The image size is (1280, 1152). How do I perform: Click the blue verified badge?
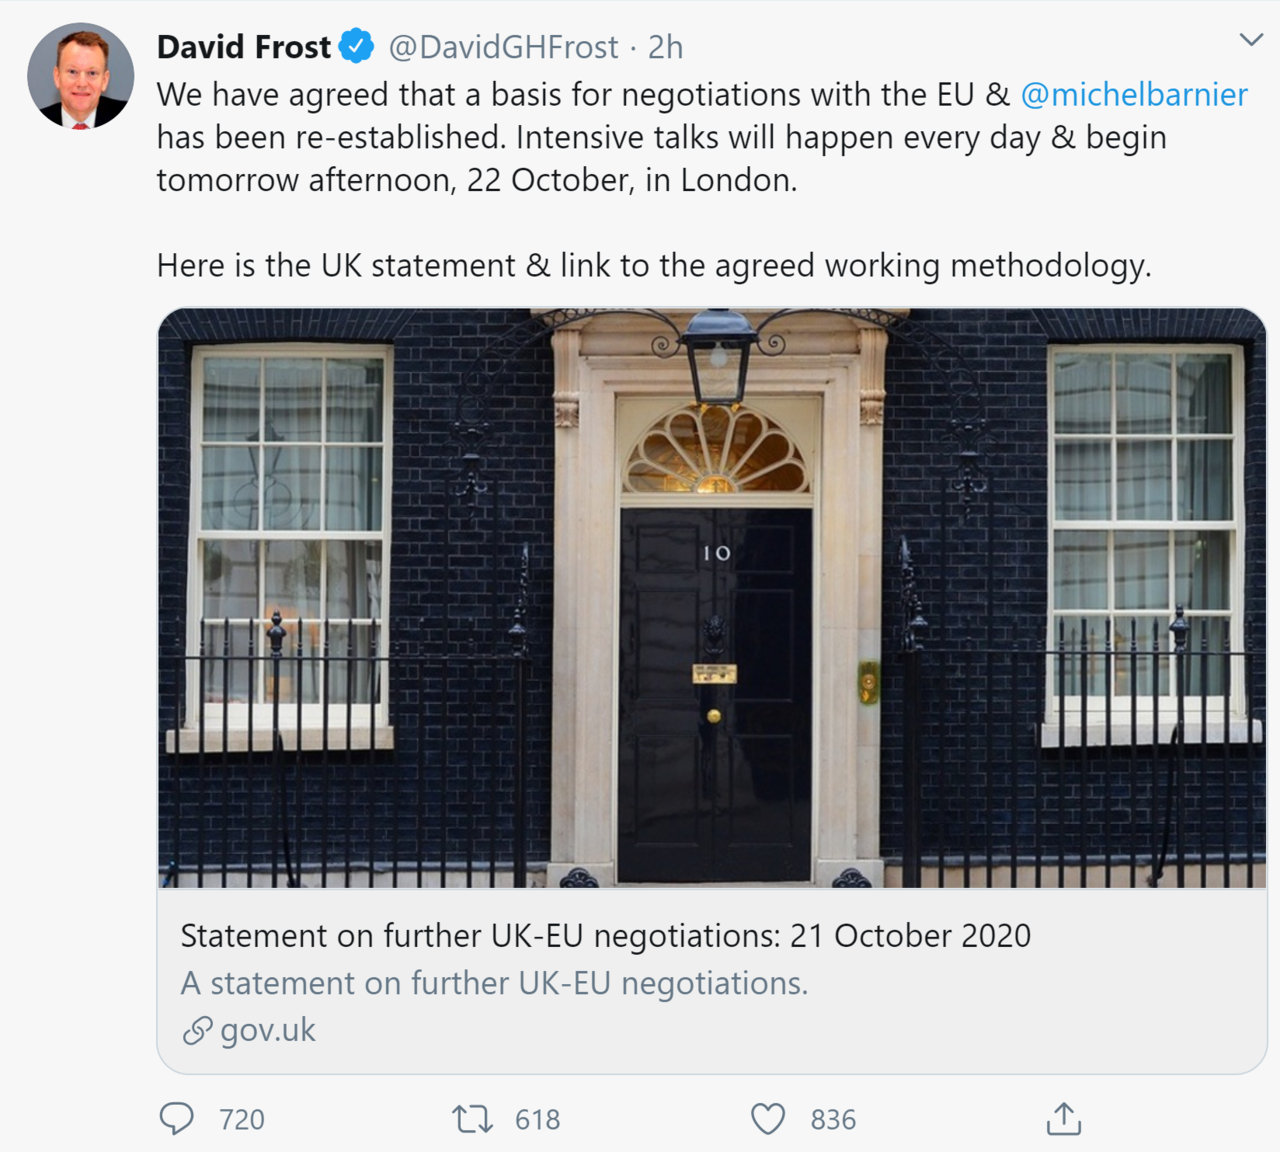click(x=357, y=46)
